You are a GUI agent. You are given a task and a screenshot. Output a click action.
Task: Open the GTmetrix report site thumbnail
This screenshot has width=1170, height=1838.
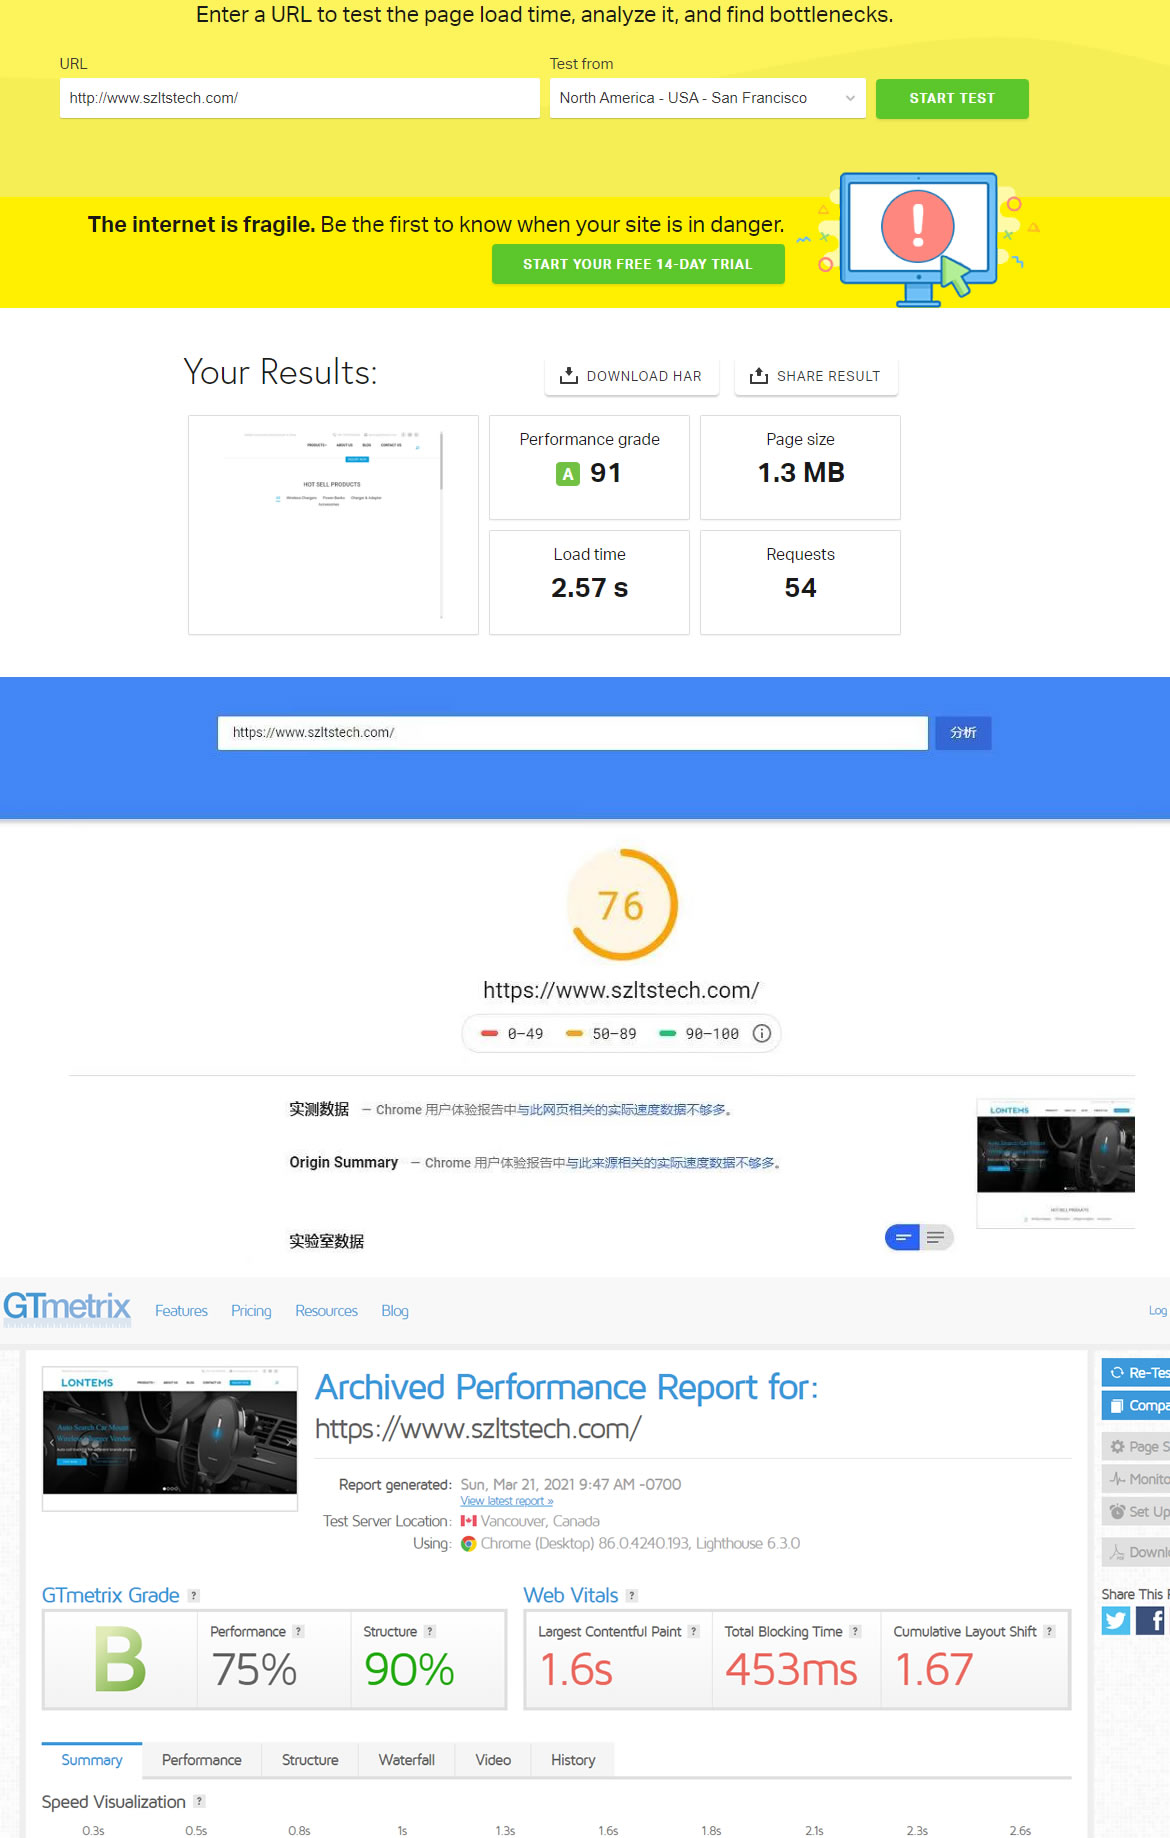tap(170, 1438)
